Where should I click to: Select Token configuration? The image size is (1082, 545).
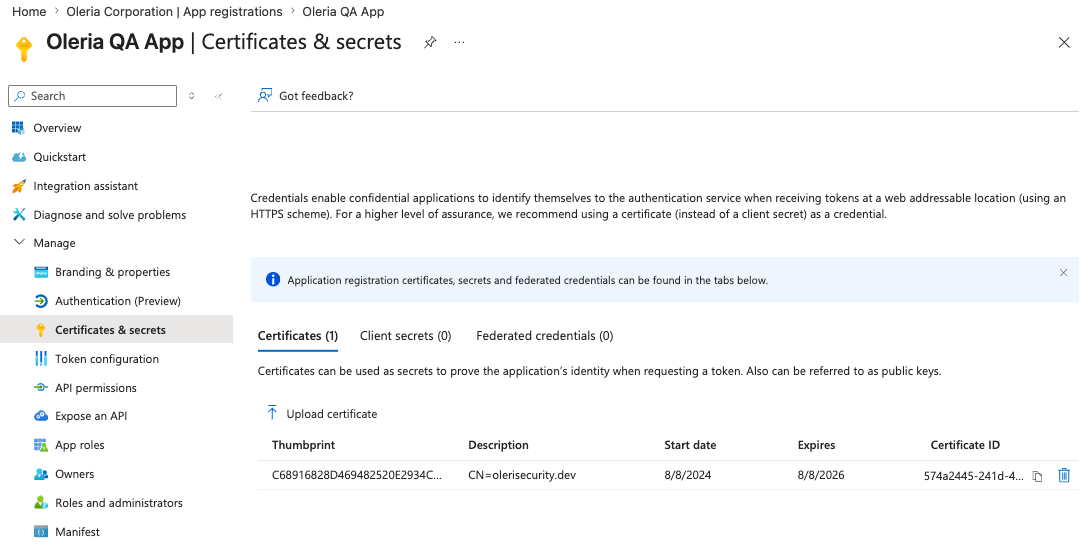[107, 359]
